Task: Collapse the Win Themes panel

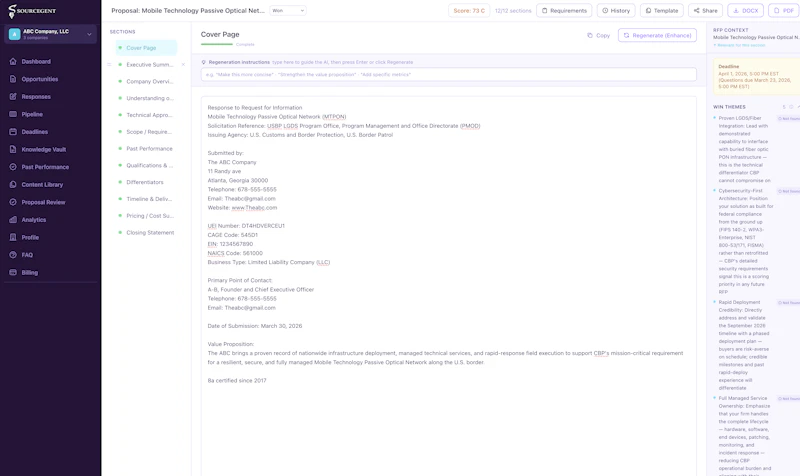Action: tap(798, 107)
